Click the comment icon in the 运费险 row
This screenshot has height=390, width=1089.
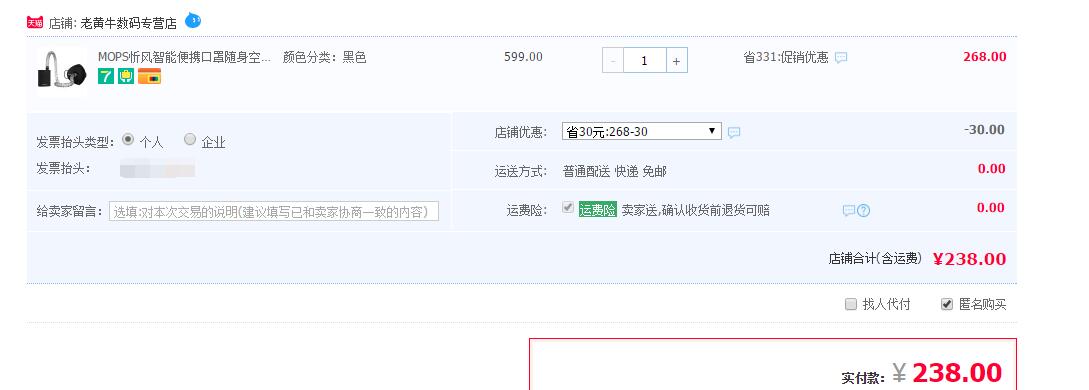(x=849, y=210)
